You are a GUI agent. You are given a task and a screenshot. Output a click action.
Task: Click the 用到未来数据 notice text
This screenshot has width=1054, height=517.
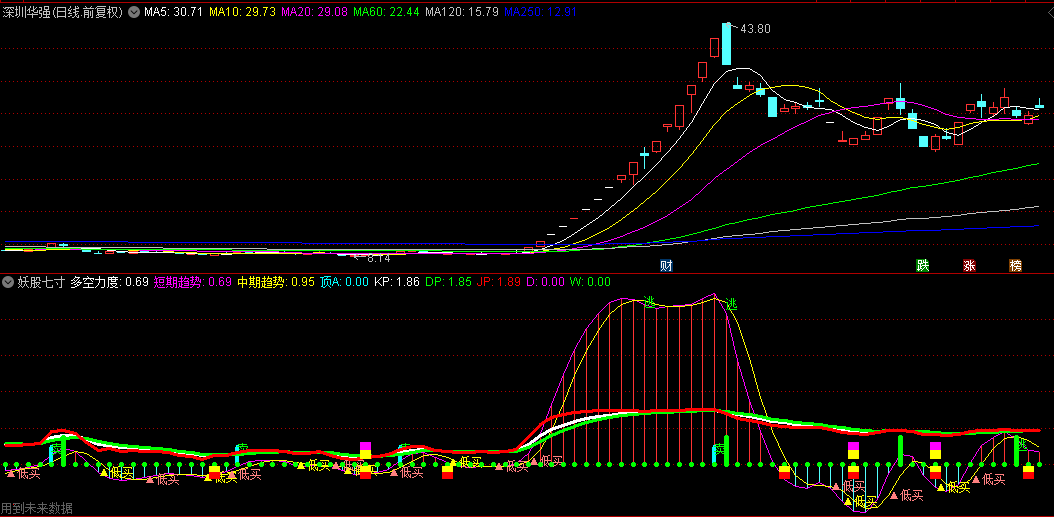37,508
